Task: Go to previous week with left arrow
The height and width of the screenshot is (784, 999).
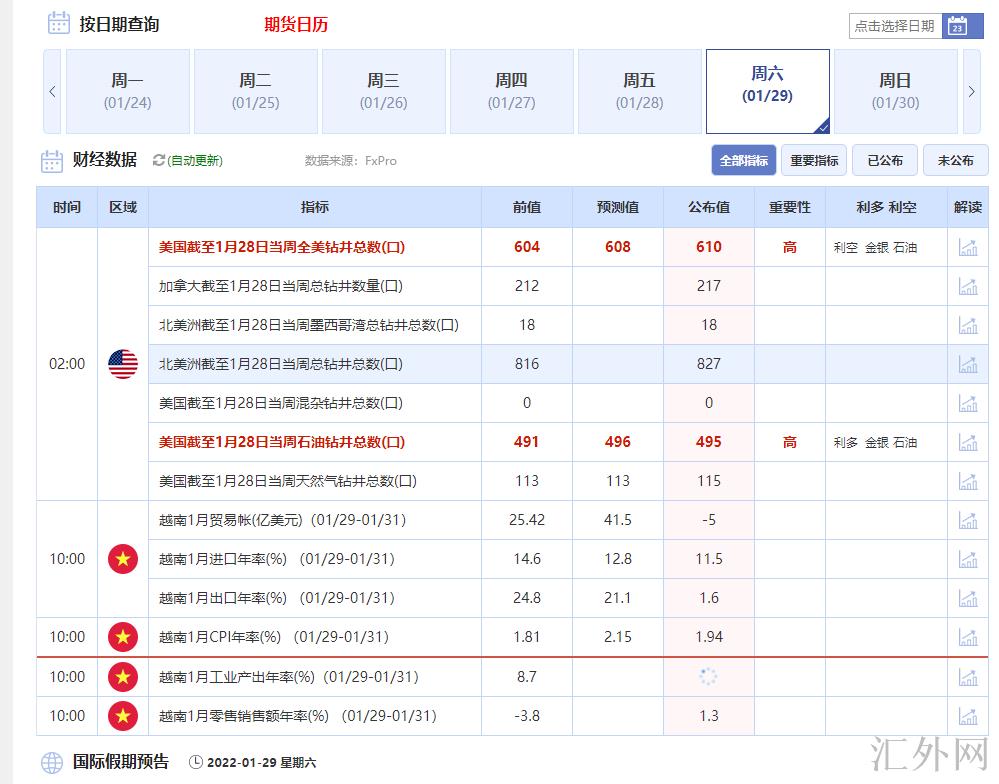Action: click(x=52, y=92)
